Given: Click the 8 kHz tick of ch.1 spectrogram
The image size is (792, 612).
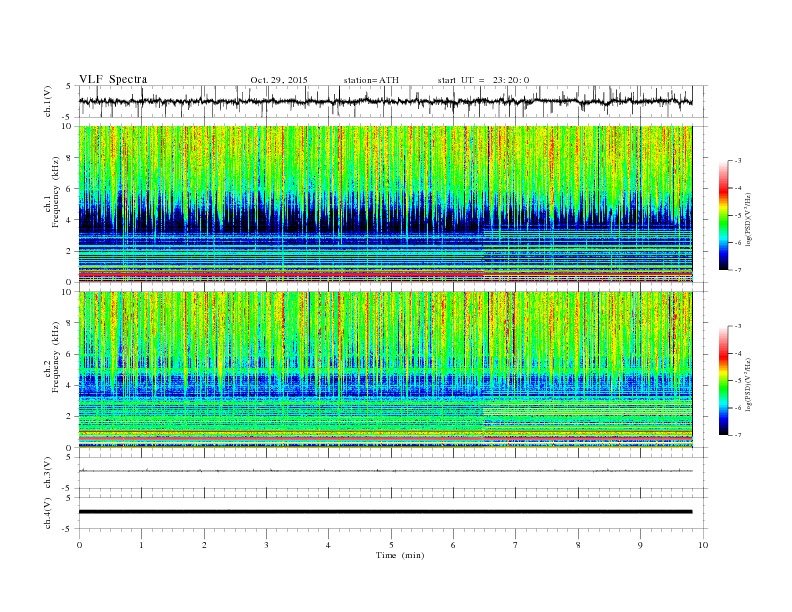Looking at the screenshot, I should pyautogui.click(x=70, y=158).
